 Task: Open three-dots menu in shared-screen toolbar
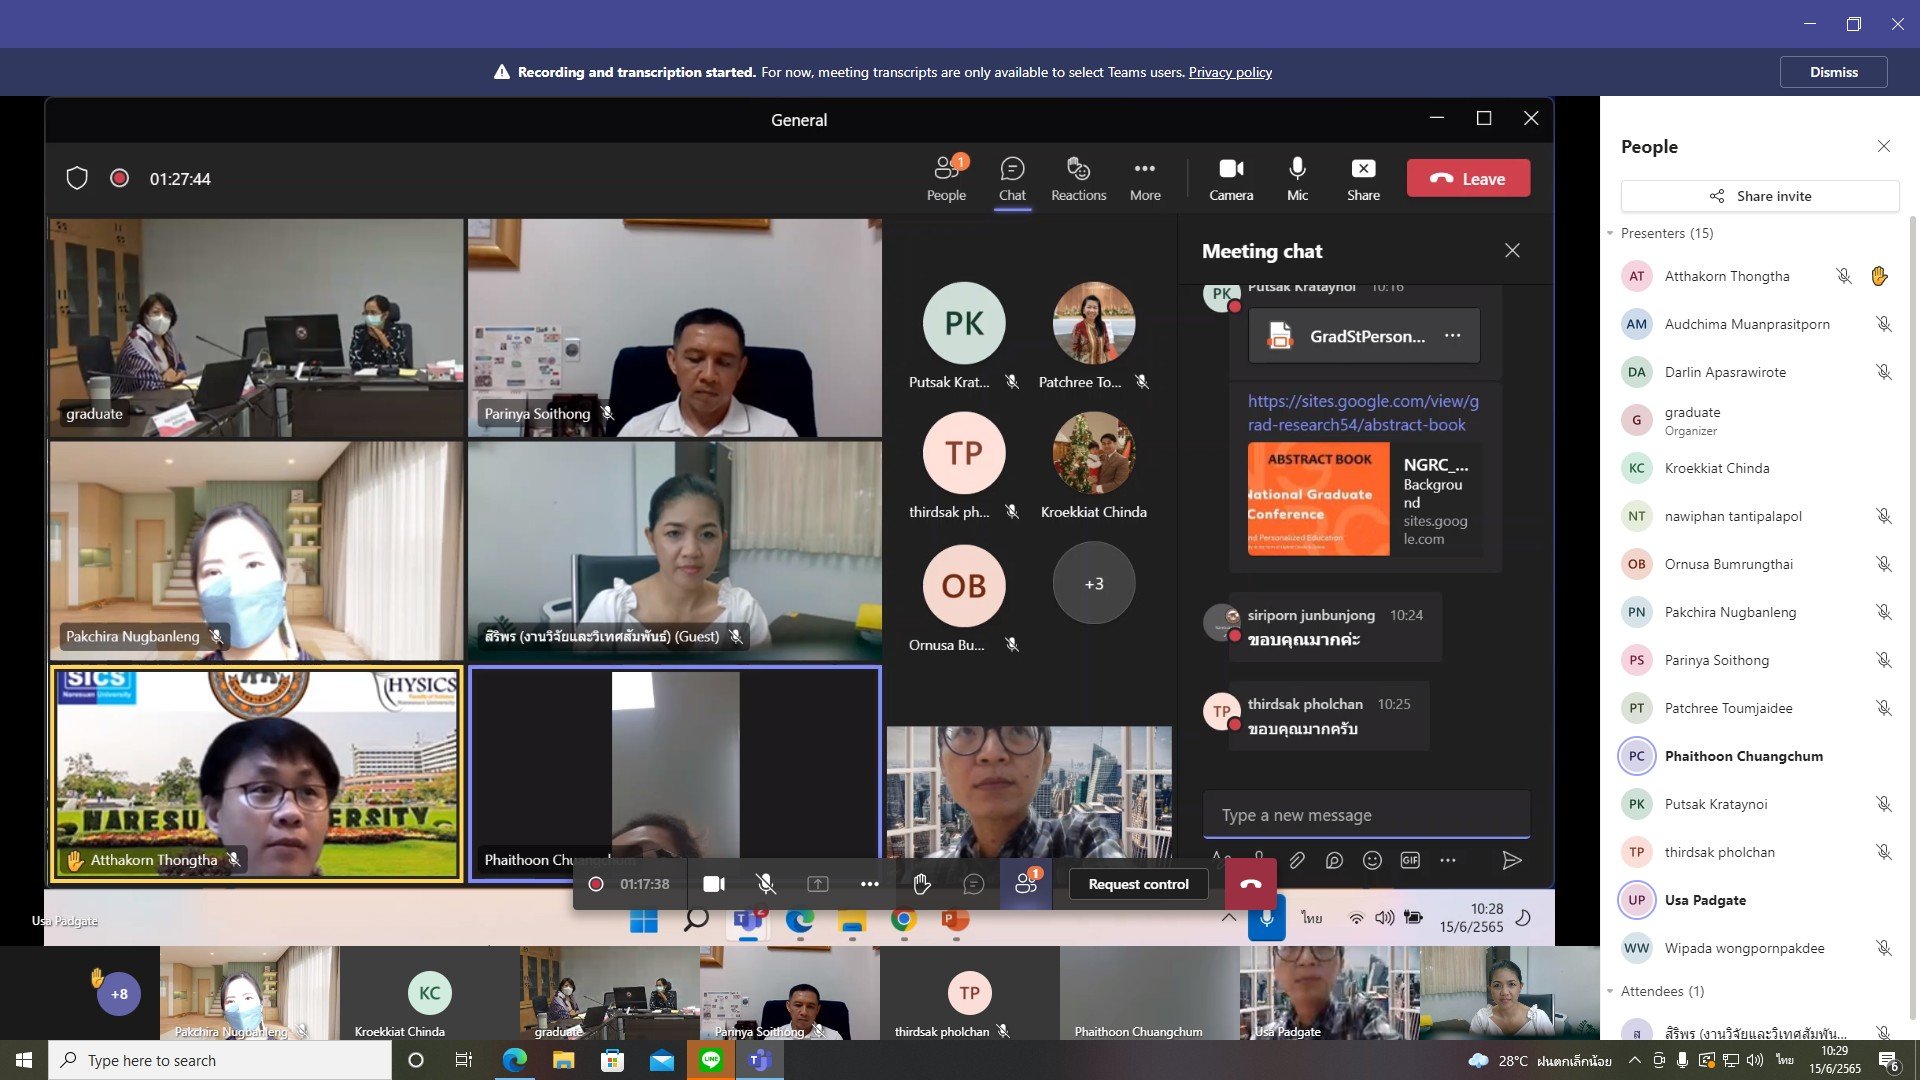point(869,884)
